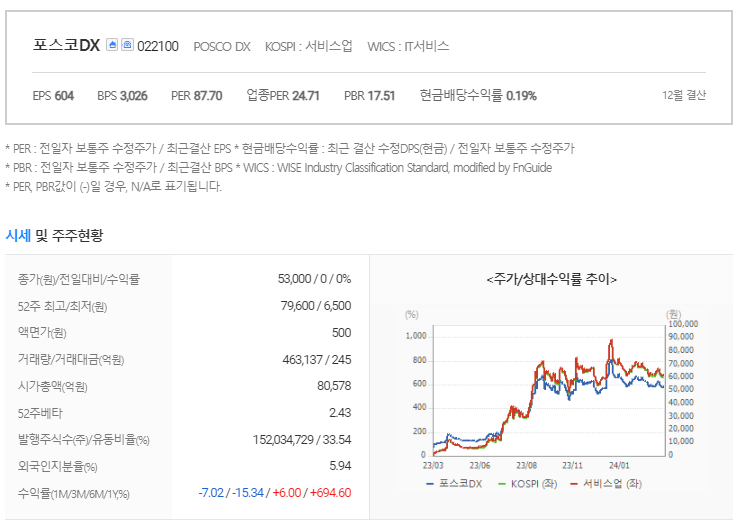Screen dimensions: 740x522
Task: Select the PER 87.70 value
Action: 196,96
